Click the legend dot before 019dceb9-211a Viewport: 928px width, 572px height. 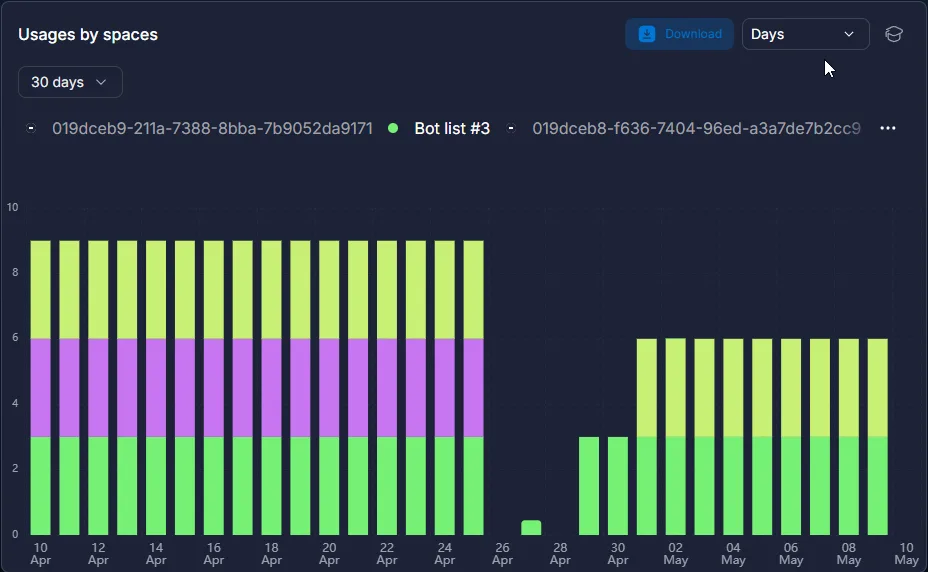point(31,128)
